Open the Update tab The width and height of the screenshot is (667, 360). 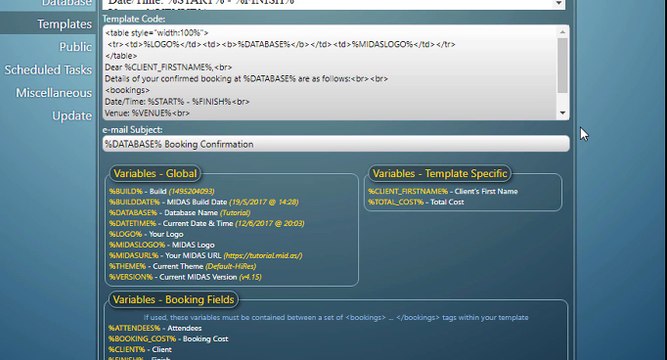pyautogui.click(x=72, y=116)
